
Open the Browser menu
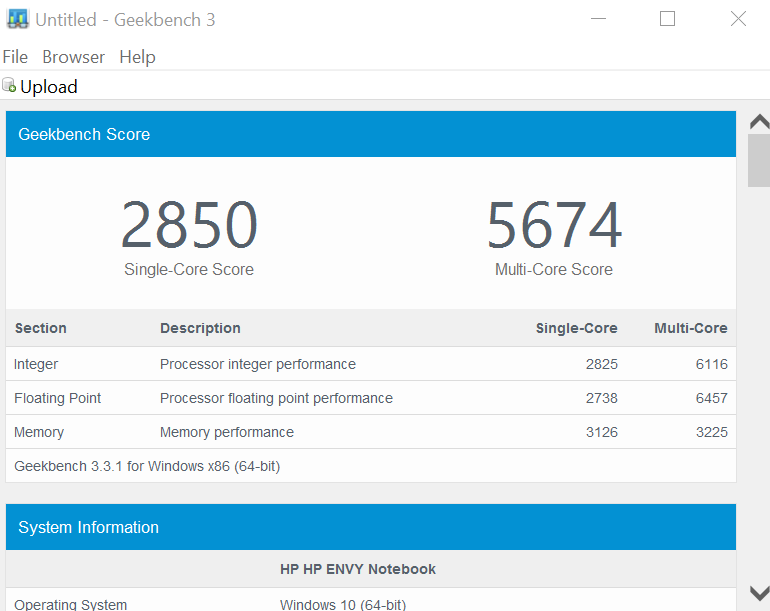click(x=73, y=57)
